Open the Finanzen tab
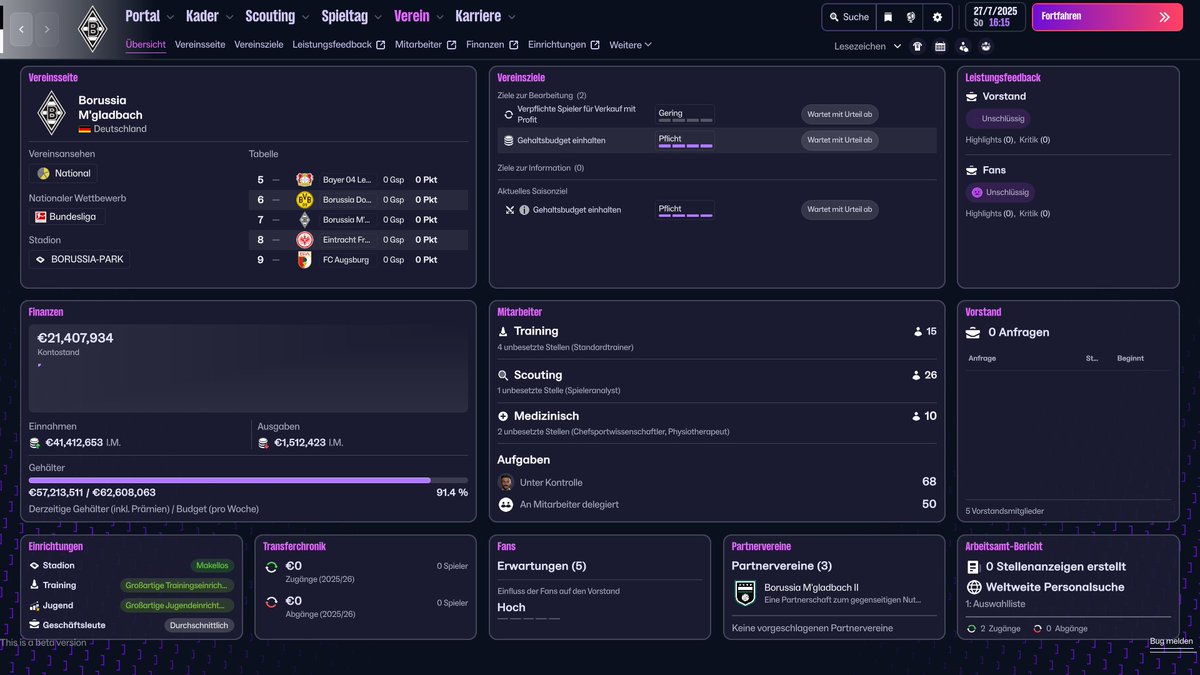 pyautogui.click(x=492, y=45)
